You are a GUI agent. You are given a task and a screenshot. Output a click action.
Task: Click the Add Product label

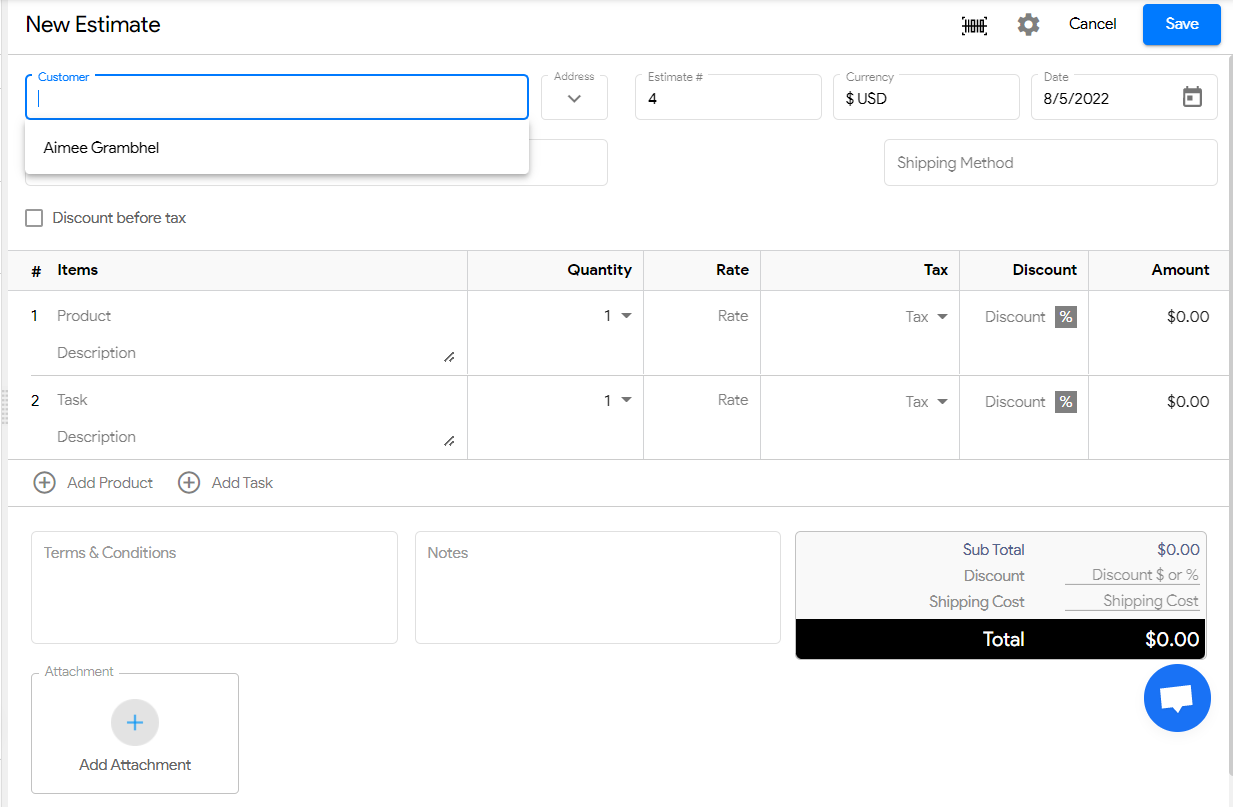tap(110, 483)
